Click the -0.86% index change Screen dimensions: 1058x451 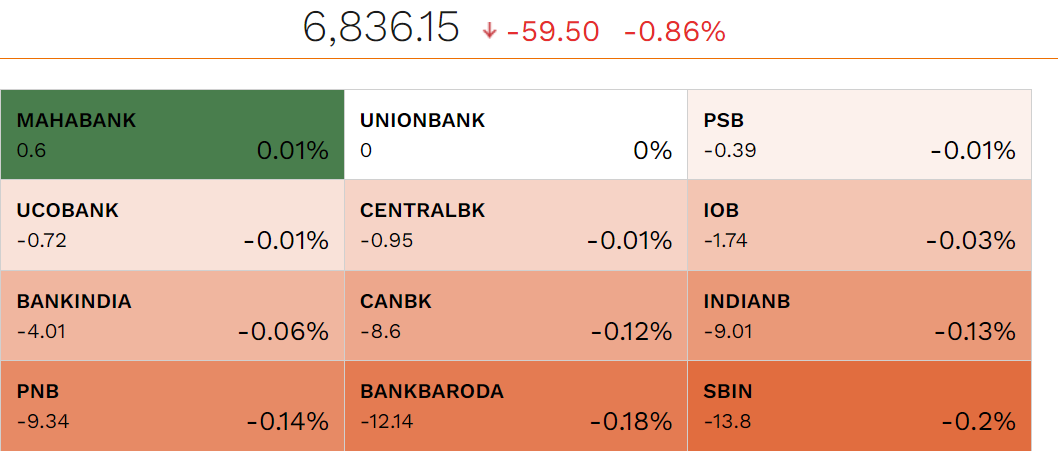[x=674, y=32]
